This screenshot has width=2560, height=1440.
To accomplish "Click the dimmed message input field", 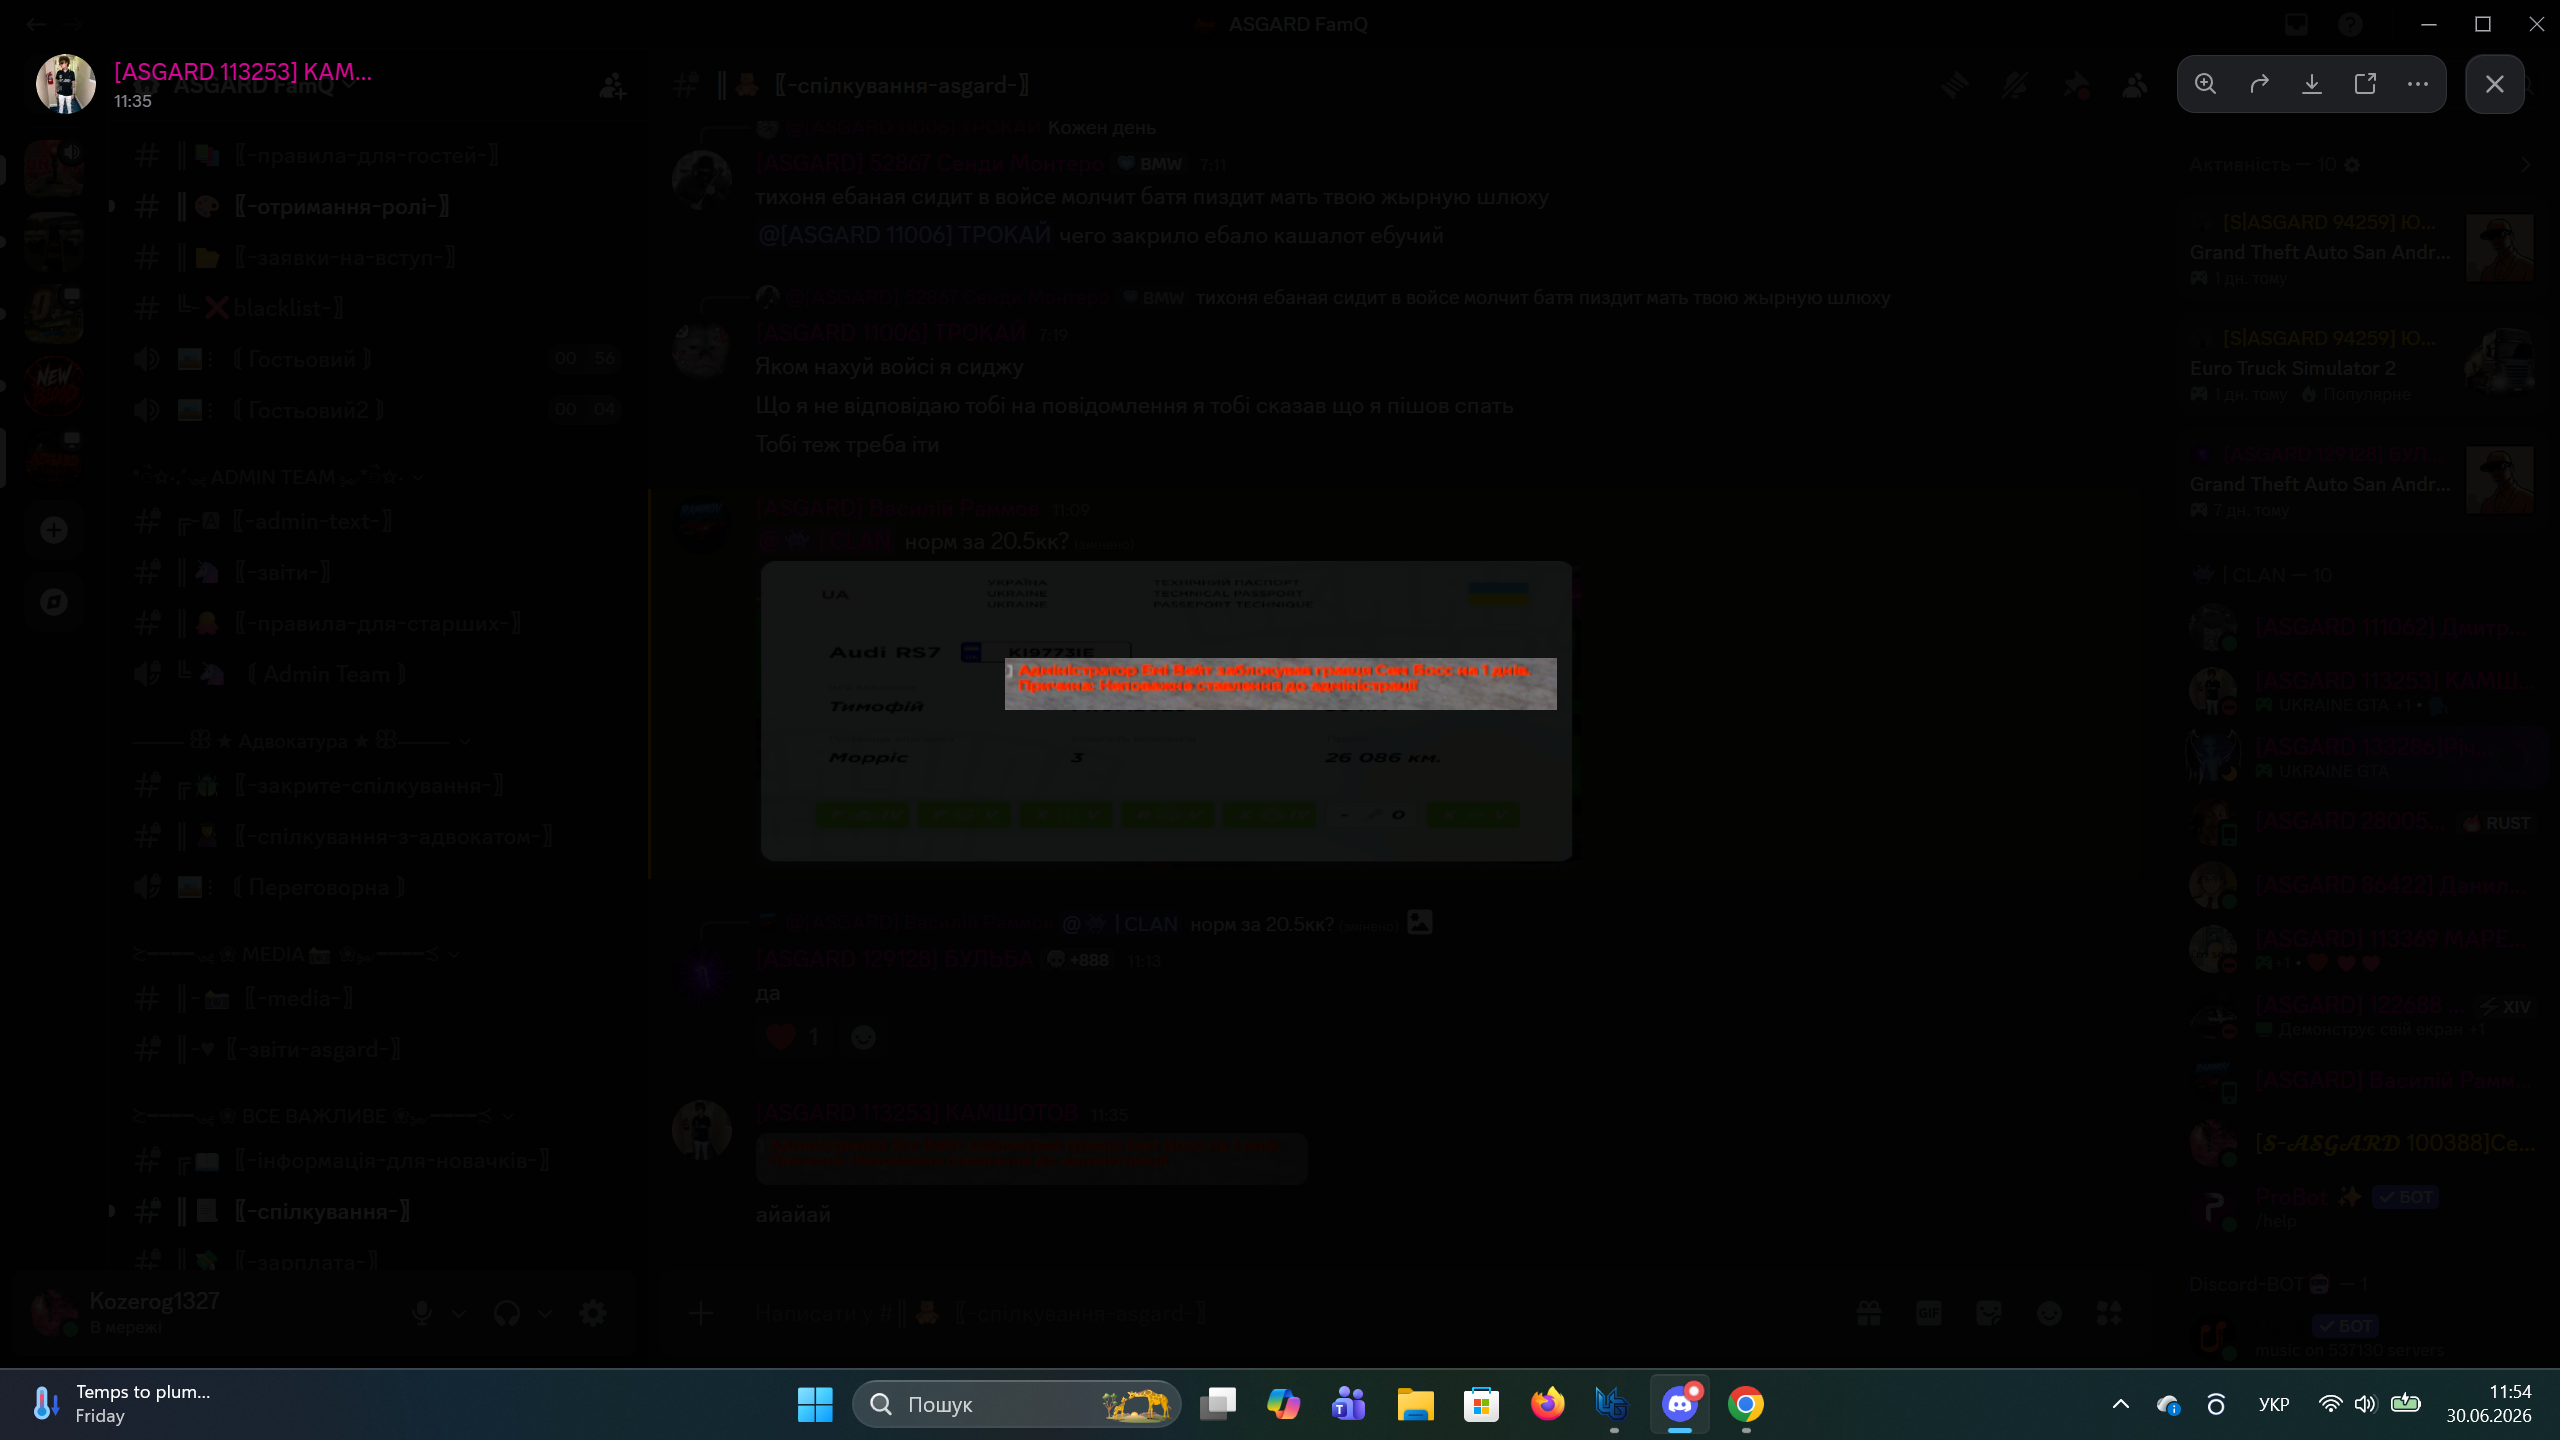I will pyautogui.click(x=1290, y=1313).
